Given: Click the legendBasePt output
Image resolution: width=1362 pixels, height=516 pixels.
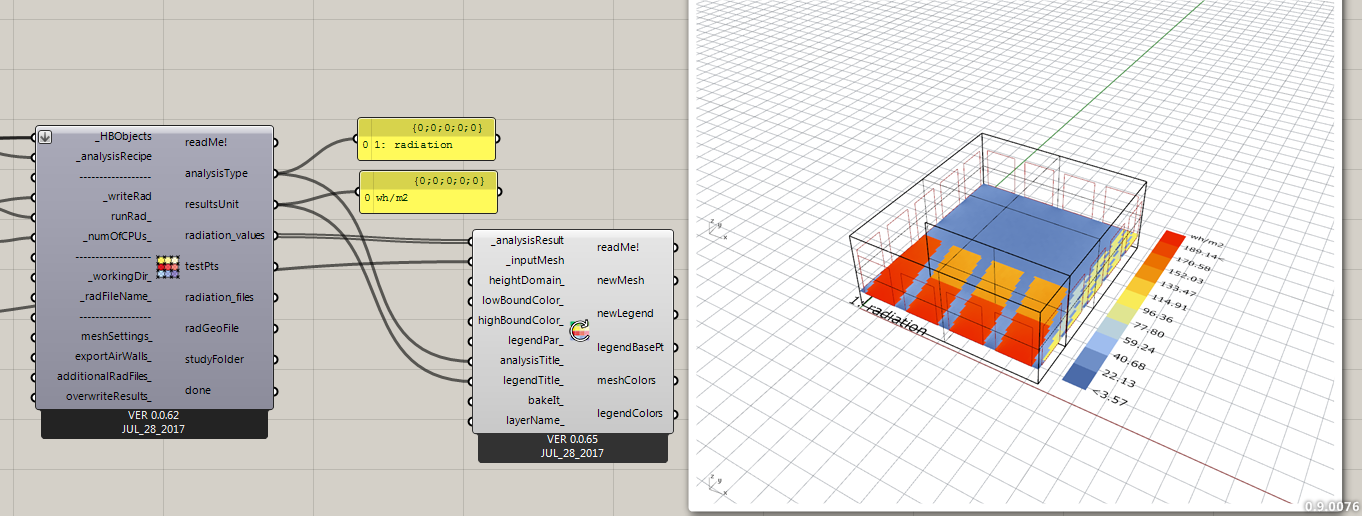Looking at the screenshot, I should click(630, 347).
